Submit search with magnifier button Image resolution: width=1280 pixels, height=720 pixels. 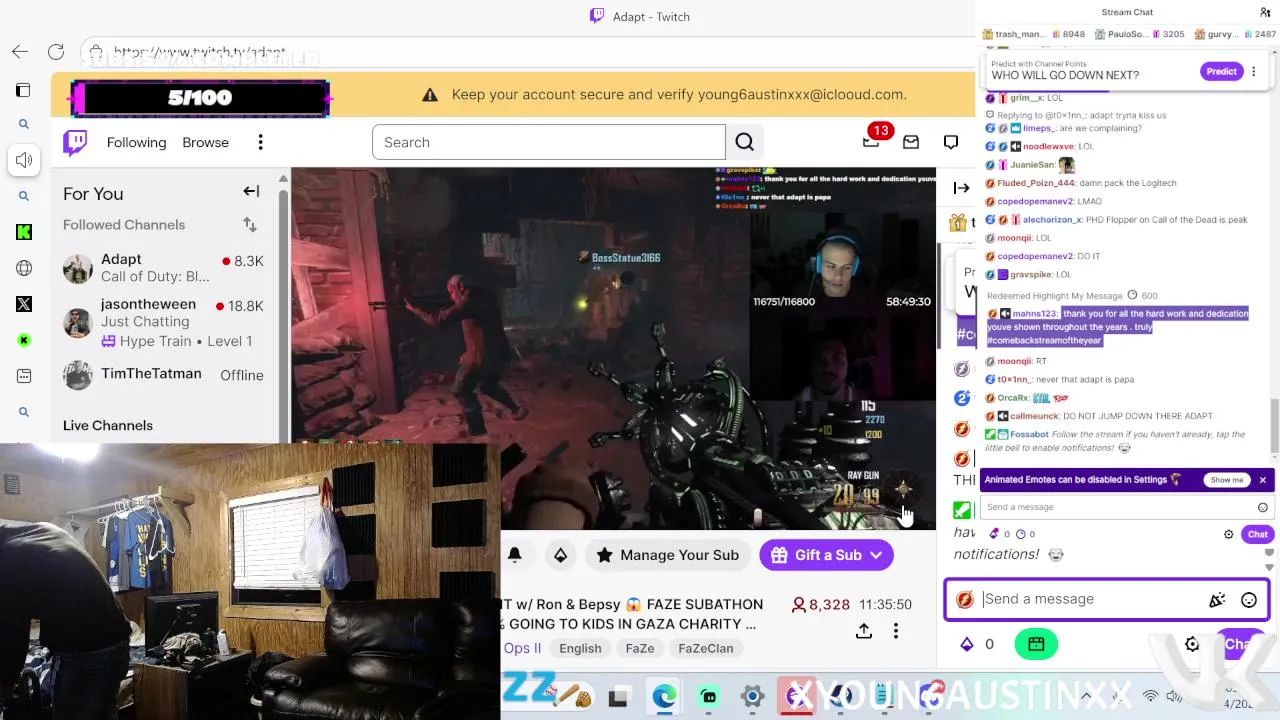pos(744,142)
